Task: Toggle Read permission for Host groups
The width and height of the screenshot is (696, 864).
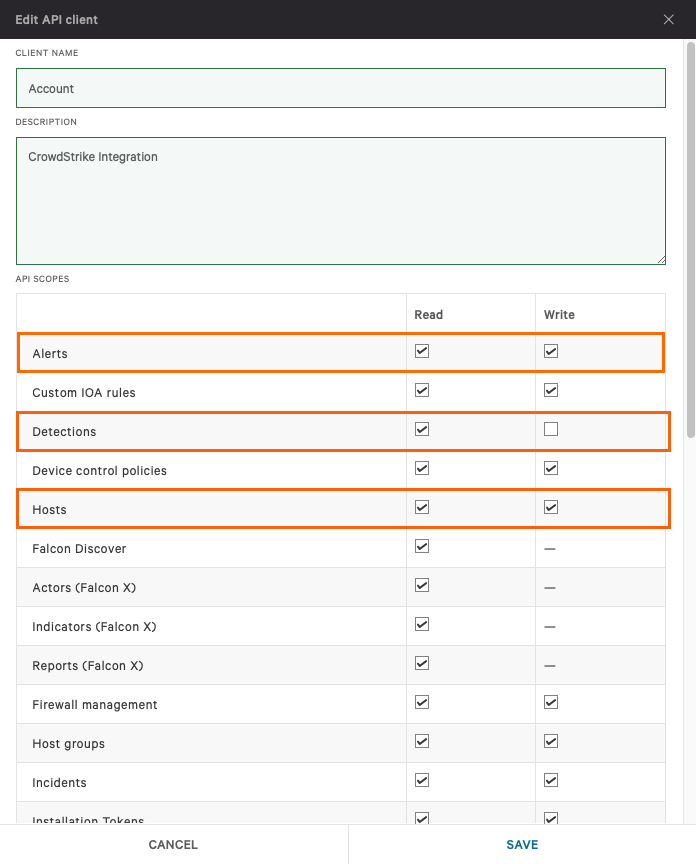Action: [x=421, y=741]
